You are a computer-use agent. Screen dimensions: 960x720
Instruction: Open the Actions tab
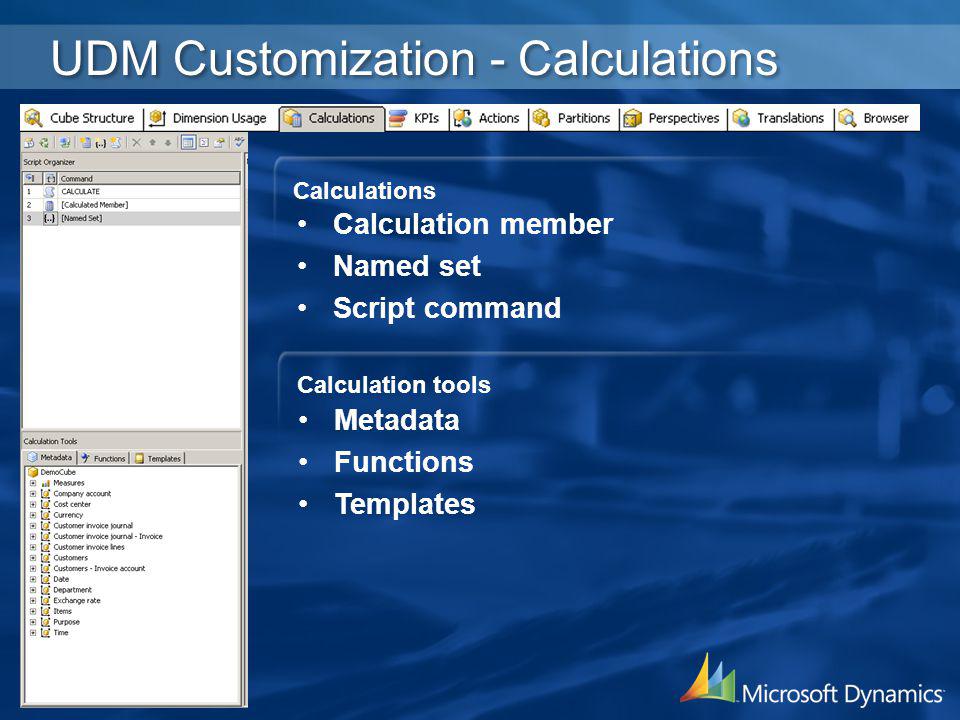pos(487,118)
